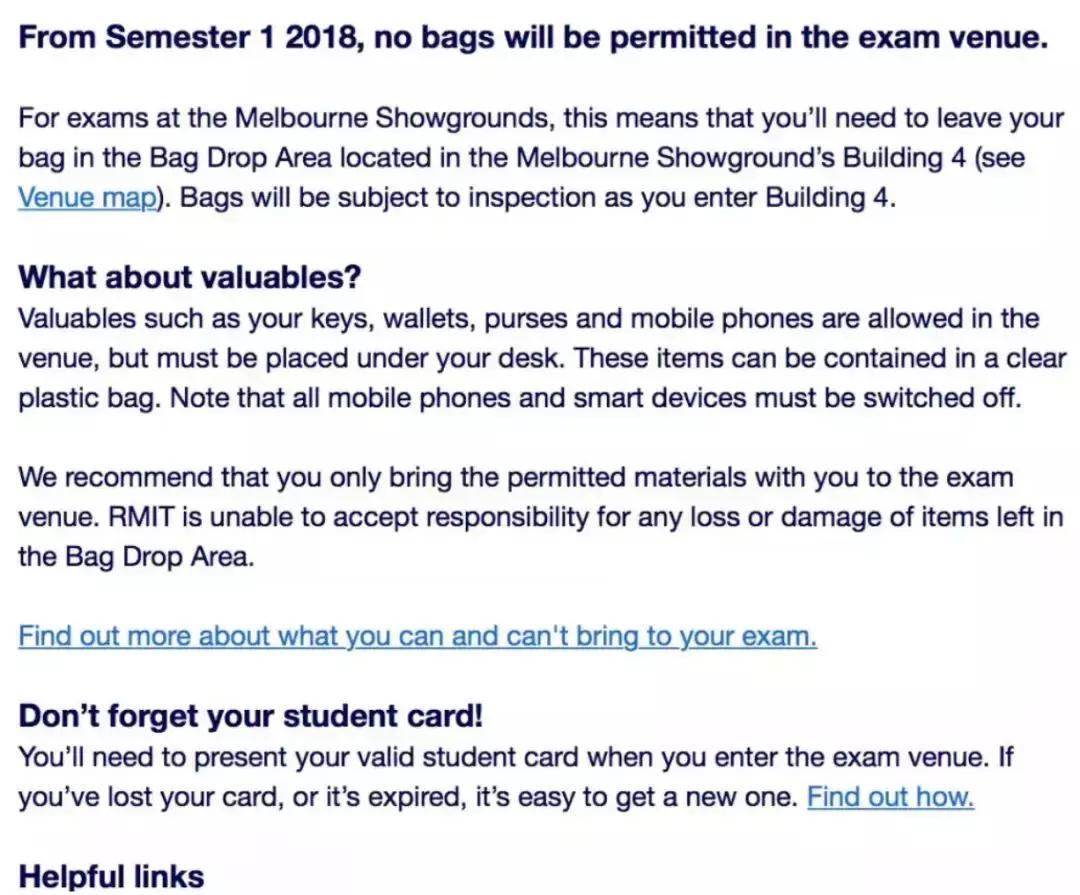
Task: Click the phrase 'plastic bag' in valuables paragraph
Action: tap(85, 397)
